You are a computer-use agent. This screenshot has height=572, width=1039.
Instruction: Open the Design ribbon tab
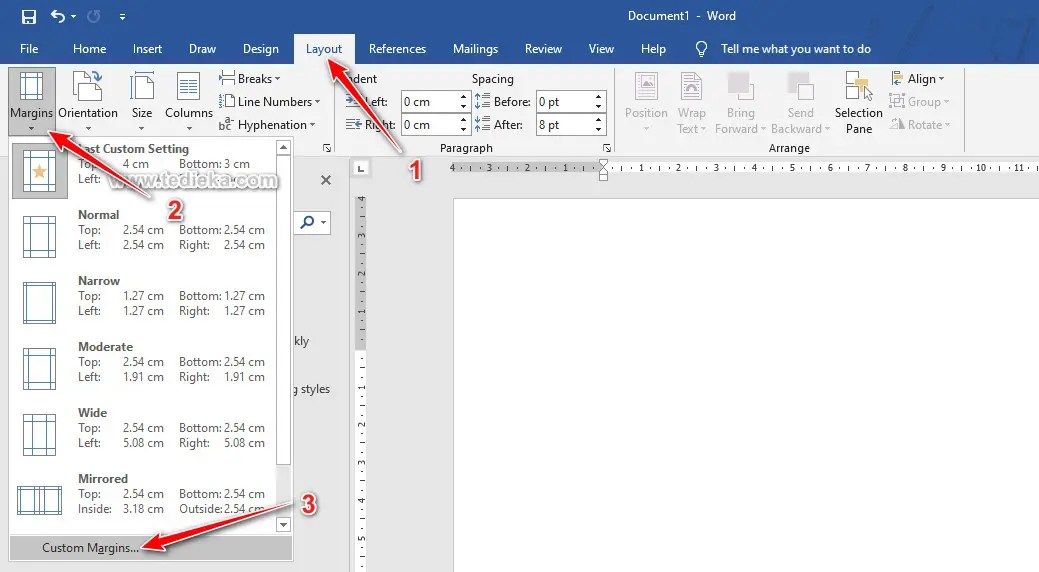coord(260,49)
